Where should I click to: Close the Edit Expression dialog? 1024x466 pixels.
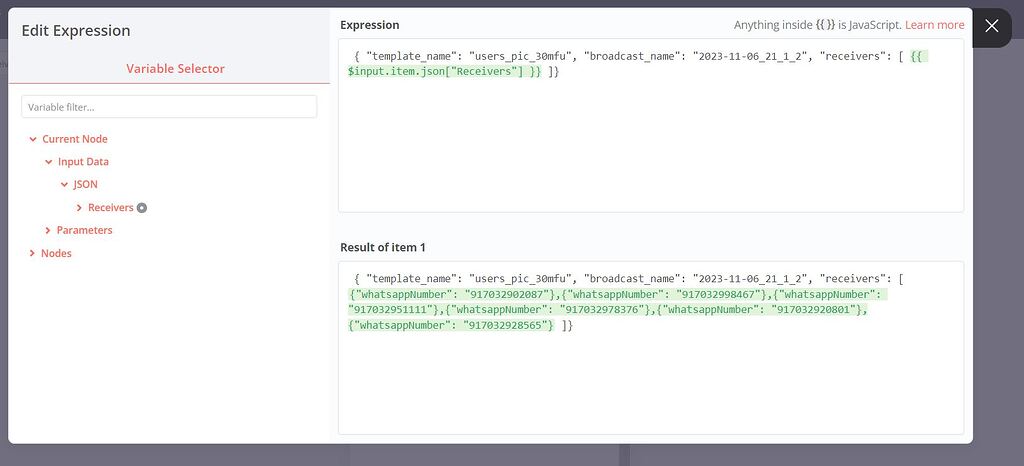991,26
